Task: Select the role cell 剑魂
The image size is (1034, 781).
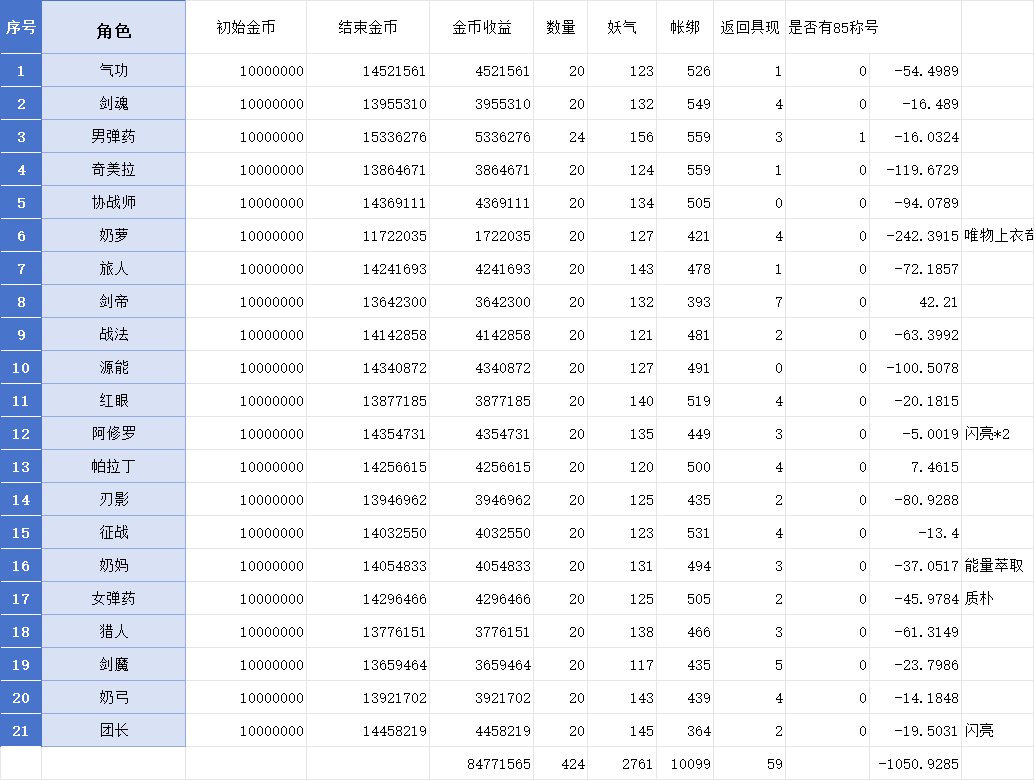Action: [113, 104]
